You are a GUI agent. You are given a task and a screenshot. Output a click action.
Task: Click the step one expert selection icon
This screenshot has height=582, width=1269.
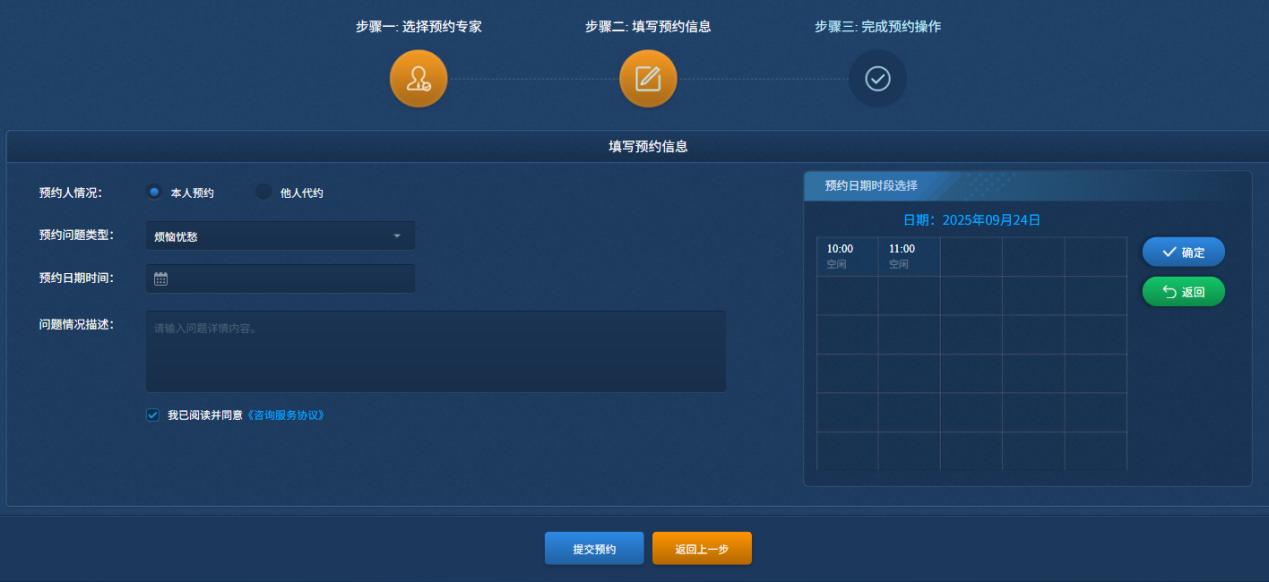(418, 79)
